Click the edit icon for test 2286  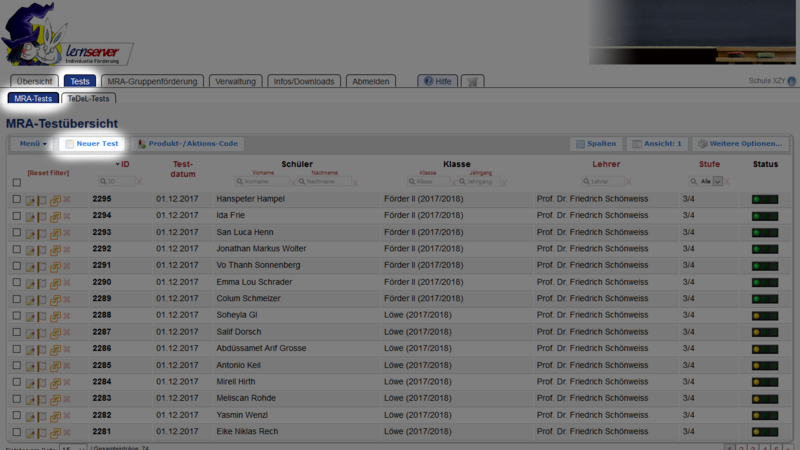tap(30, 348)
